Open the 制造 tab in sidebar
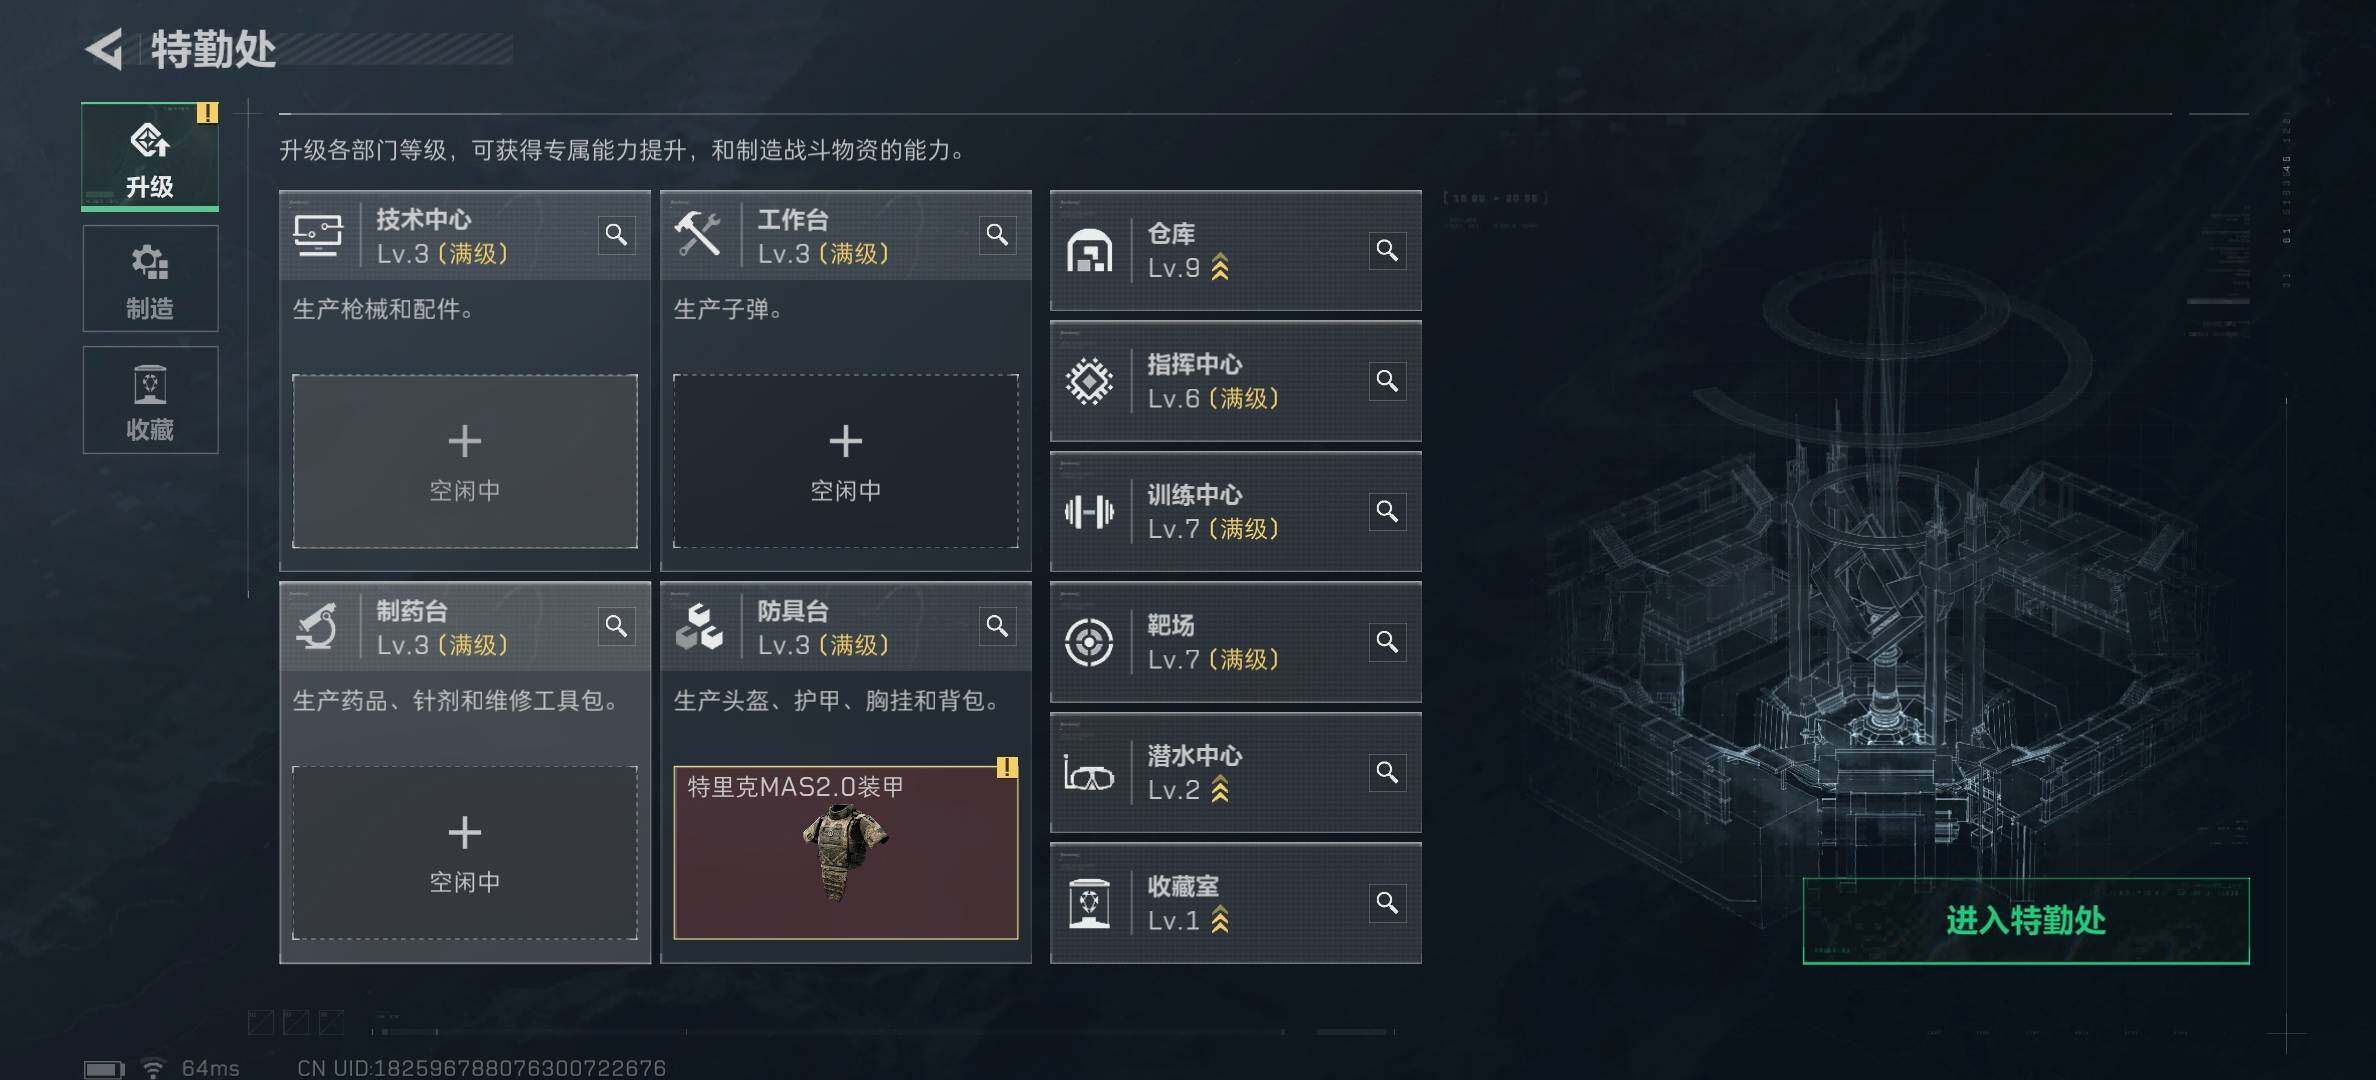 click(150, 279)
